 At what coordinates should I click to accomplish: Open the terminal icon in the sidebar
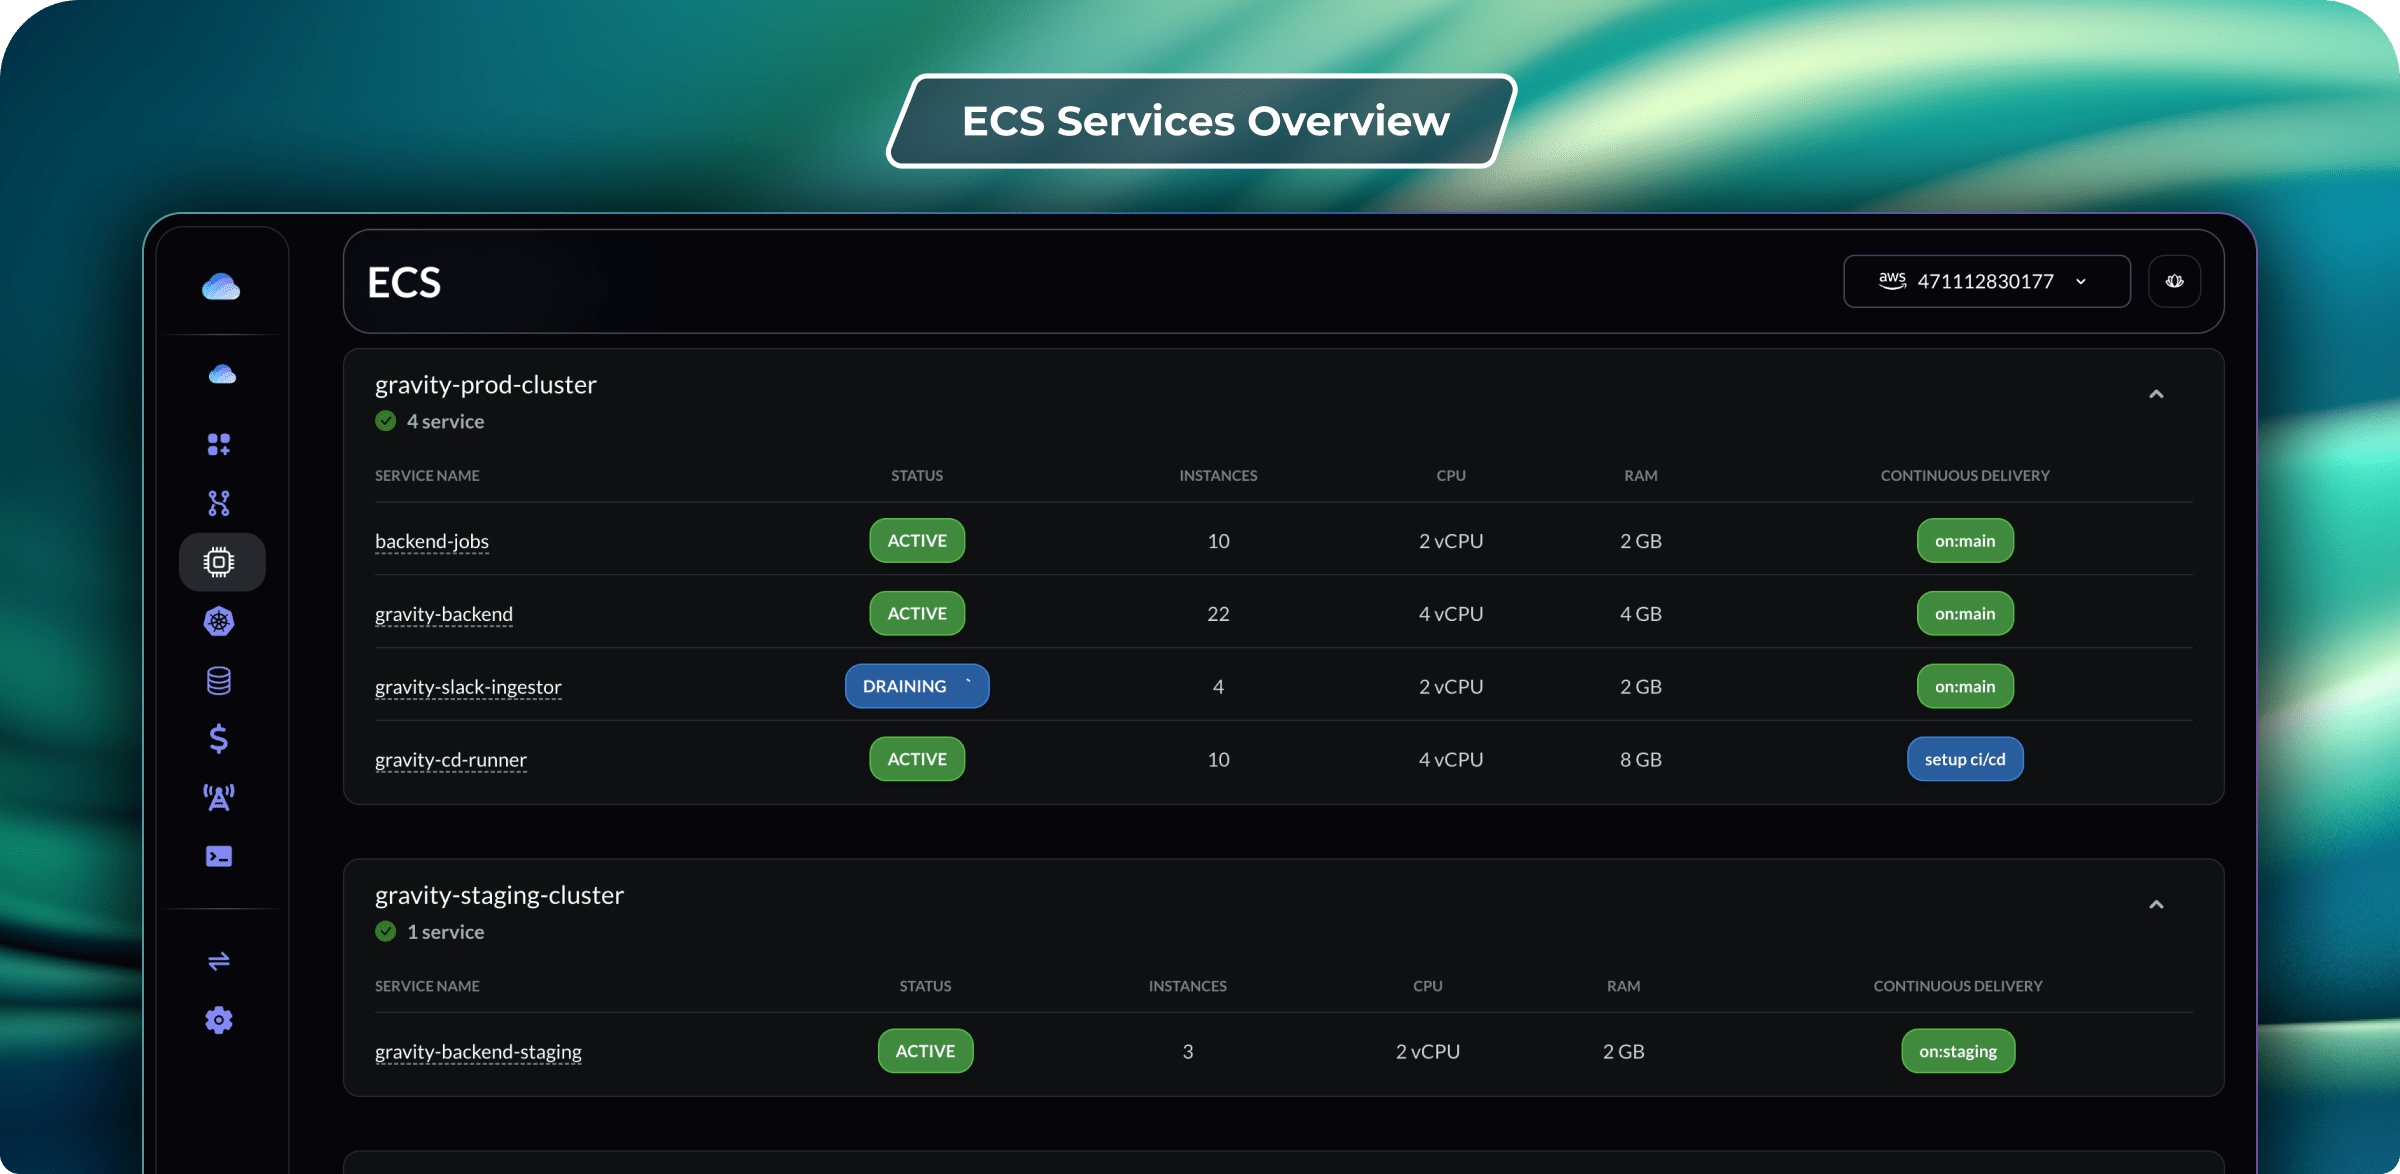click(219, 856)
